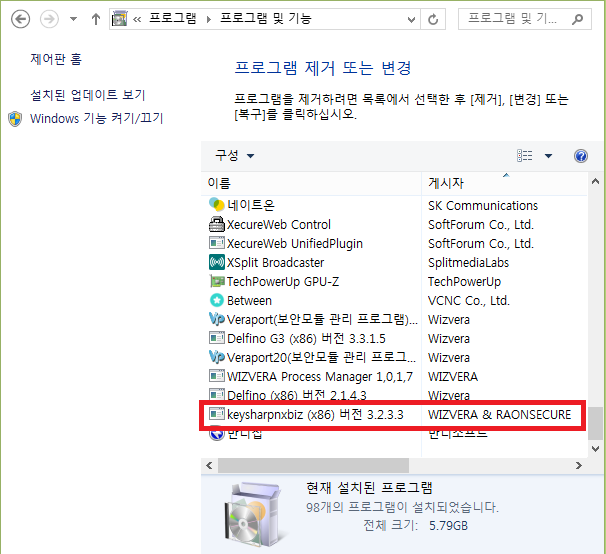Click the XSplit Broadcaster icon
Viewport: 606px width, 554px height.
click(216, 262)
